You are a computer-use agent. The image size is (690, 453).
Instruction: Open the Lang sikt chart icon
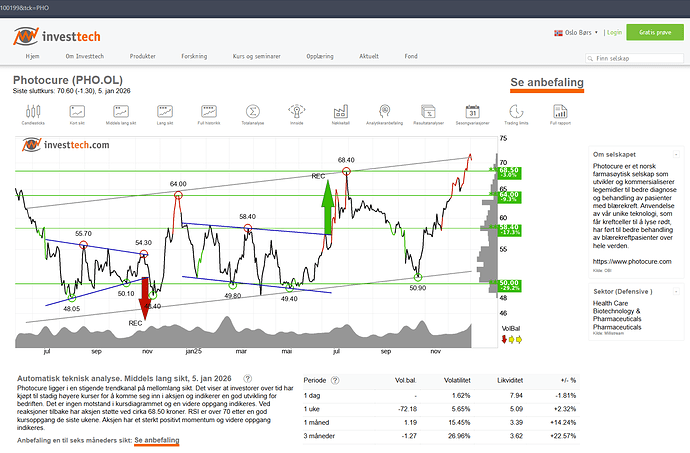164,113
